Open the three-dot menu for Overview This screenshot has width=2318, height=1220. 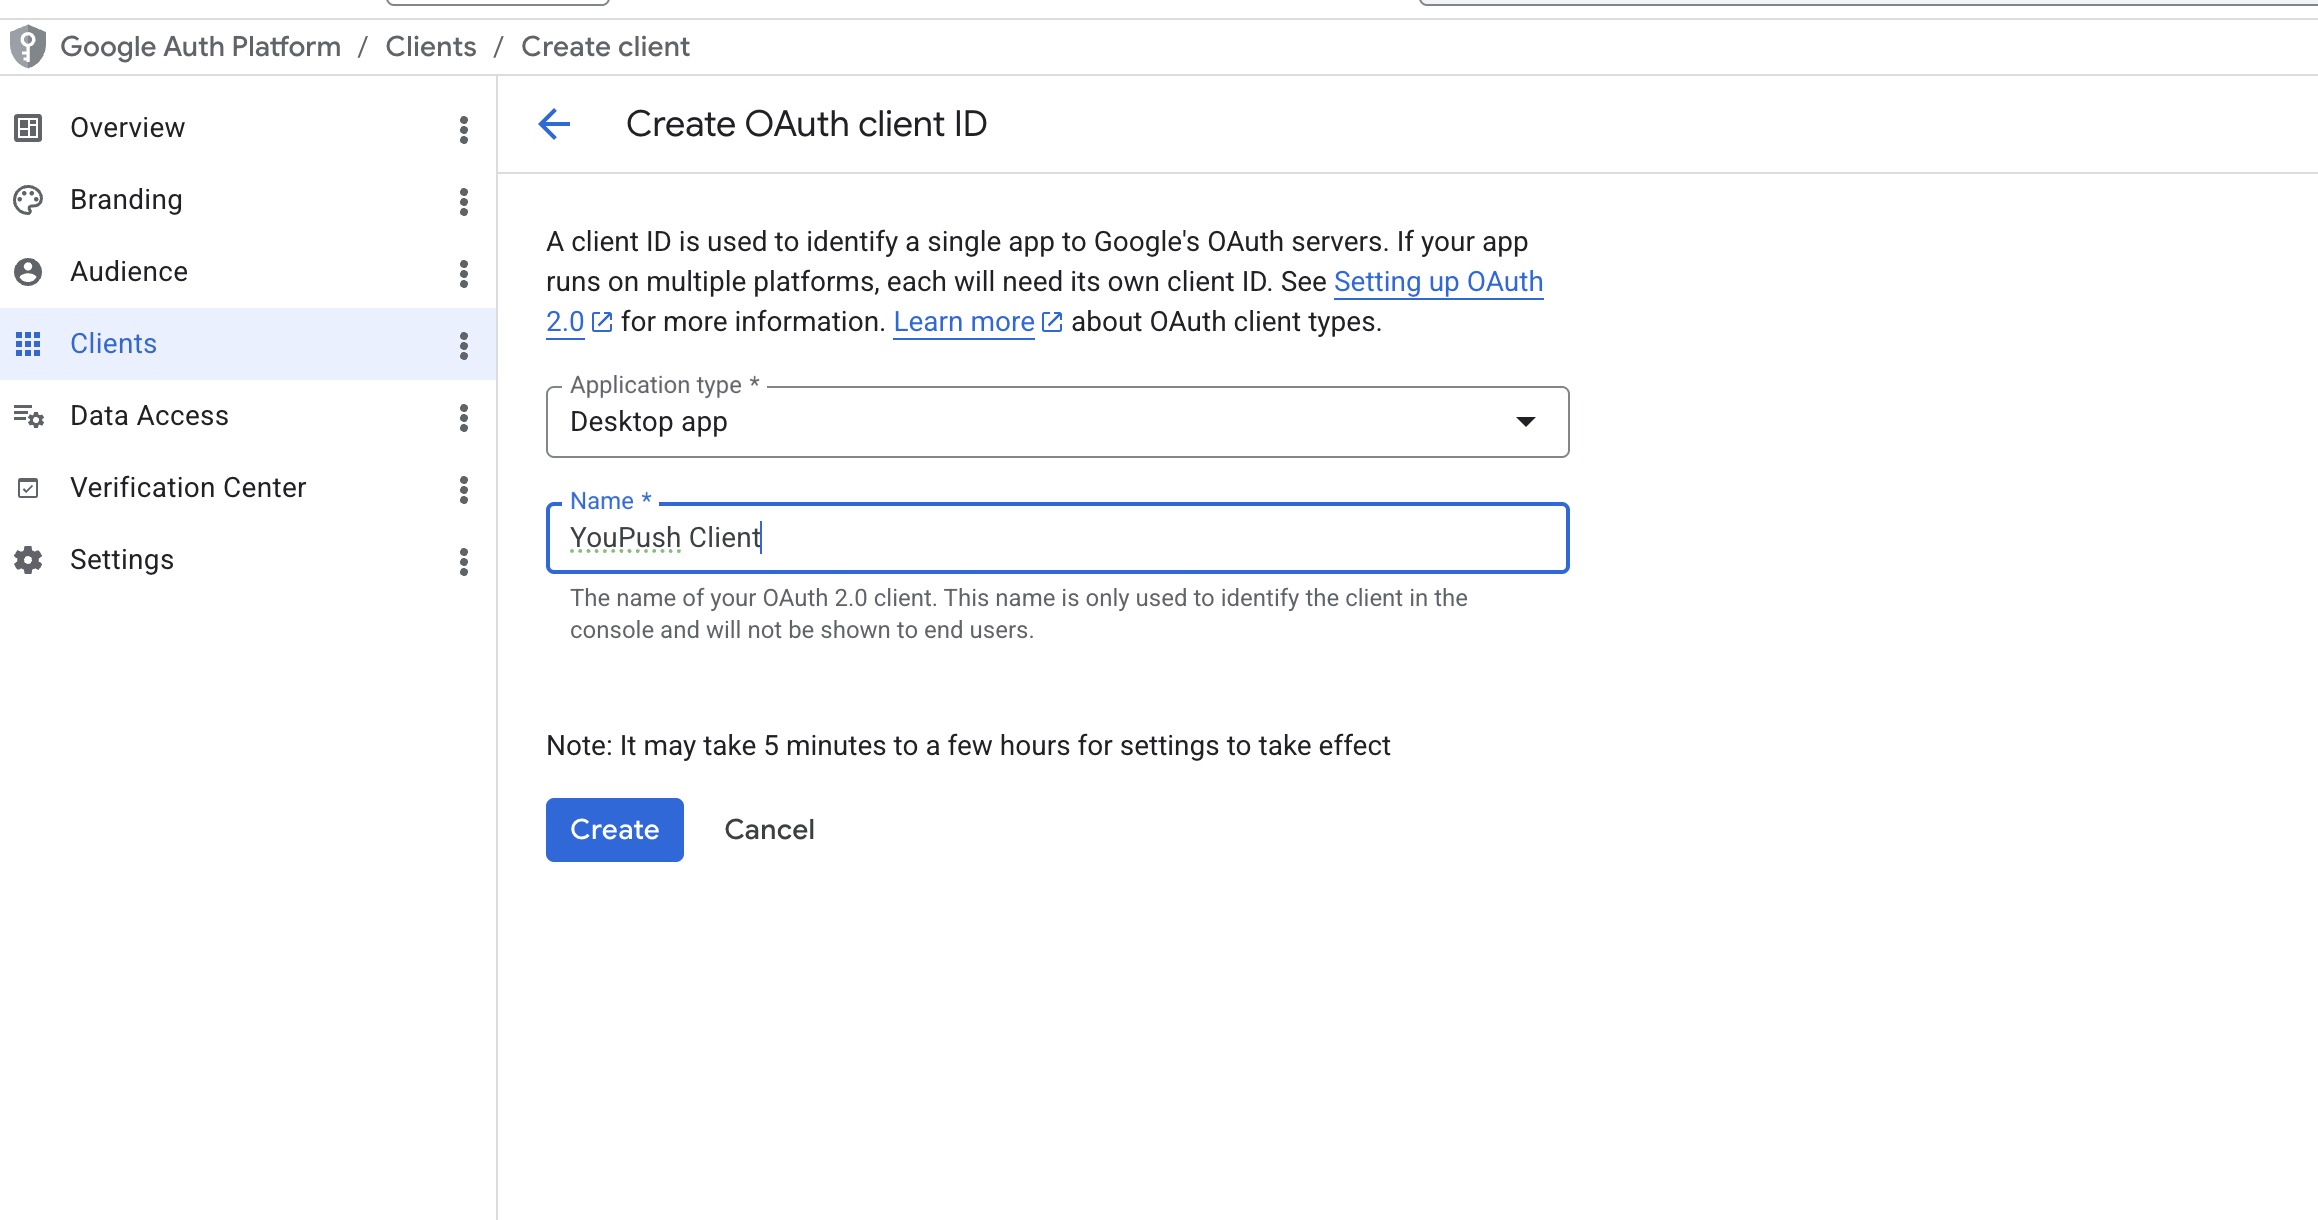[x=464, y=129]
